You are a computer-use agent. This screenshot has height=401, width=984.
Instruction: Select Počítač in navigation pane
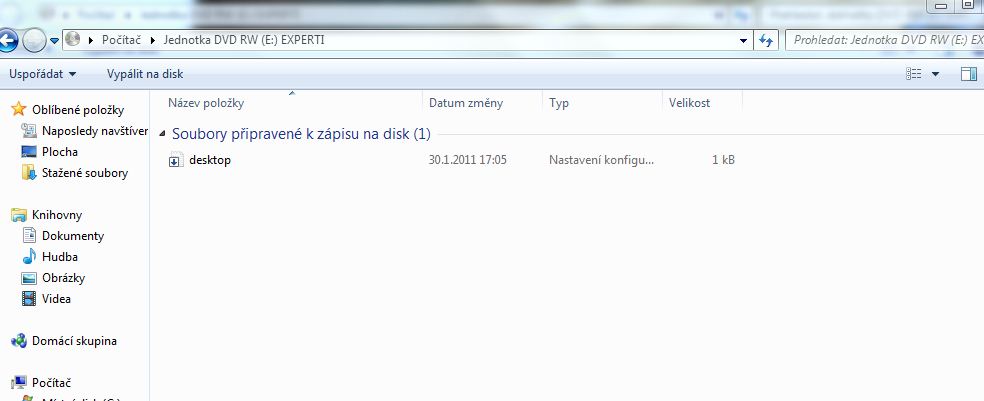51,383
